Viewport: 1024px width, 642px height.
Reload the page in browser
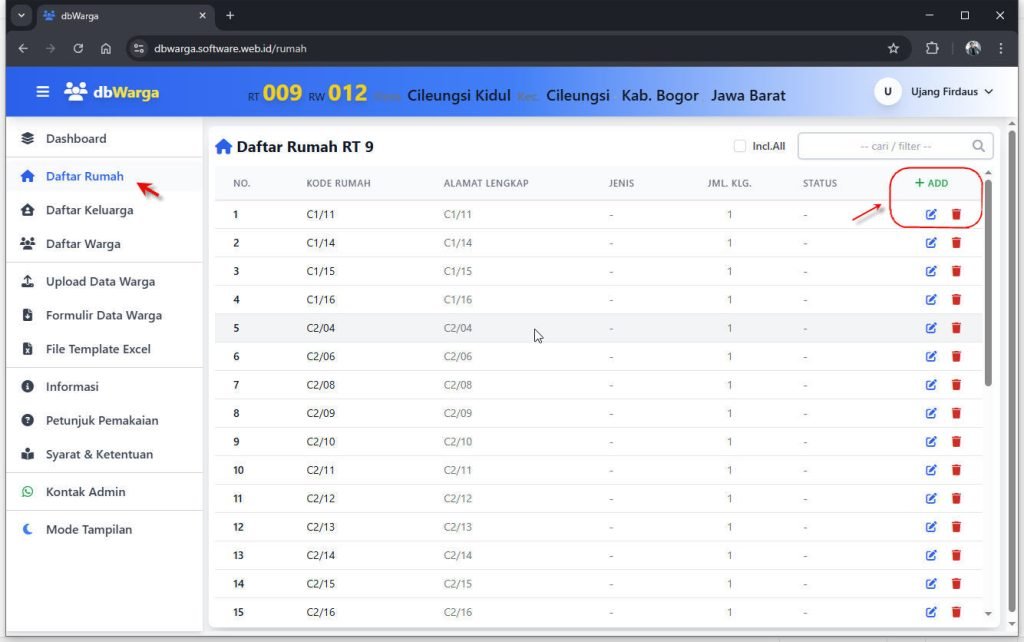(78, 48)
